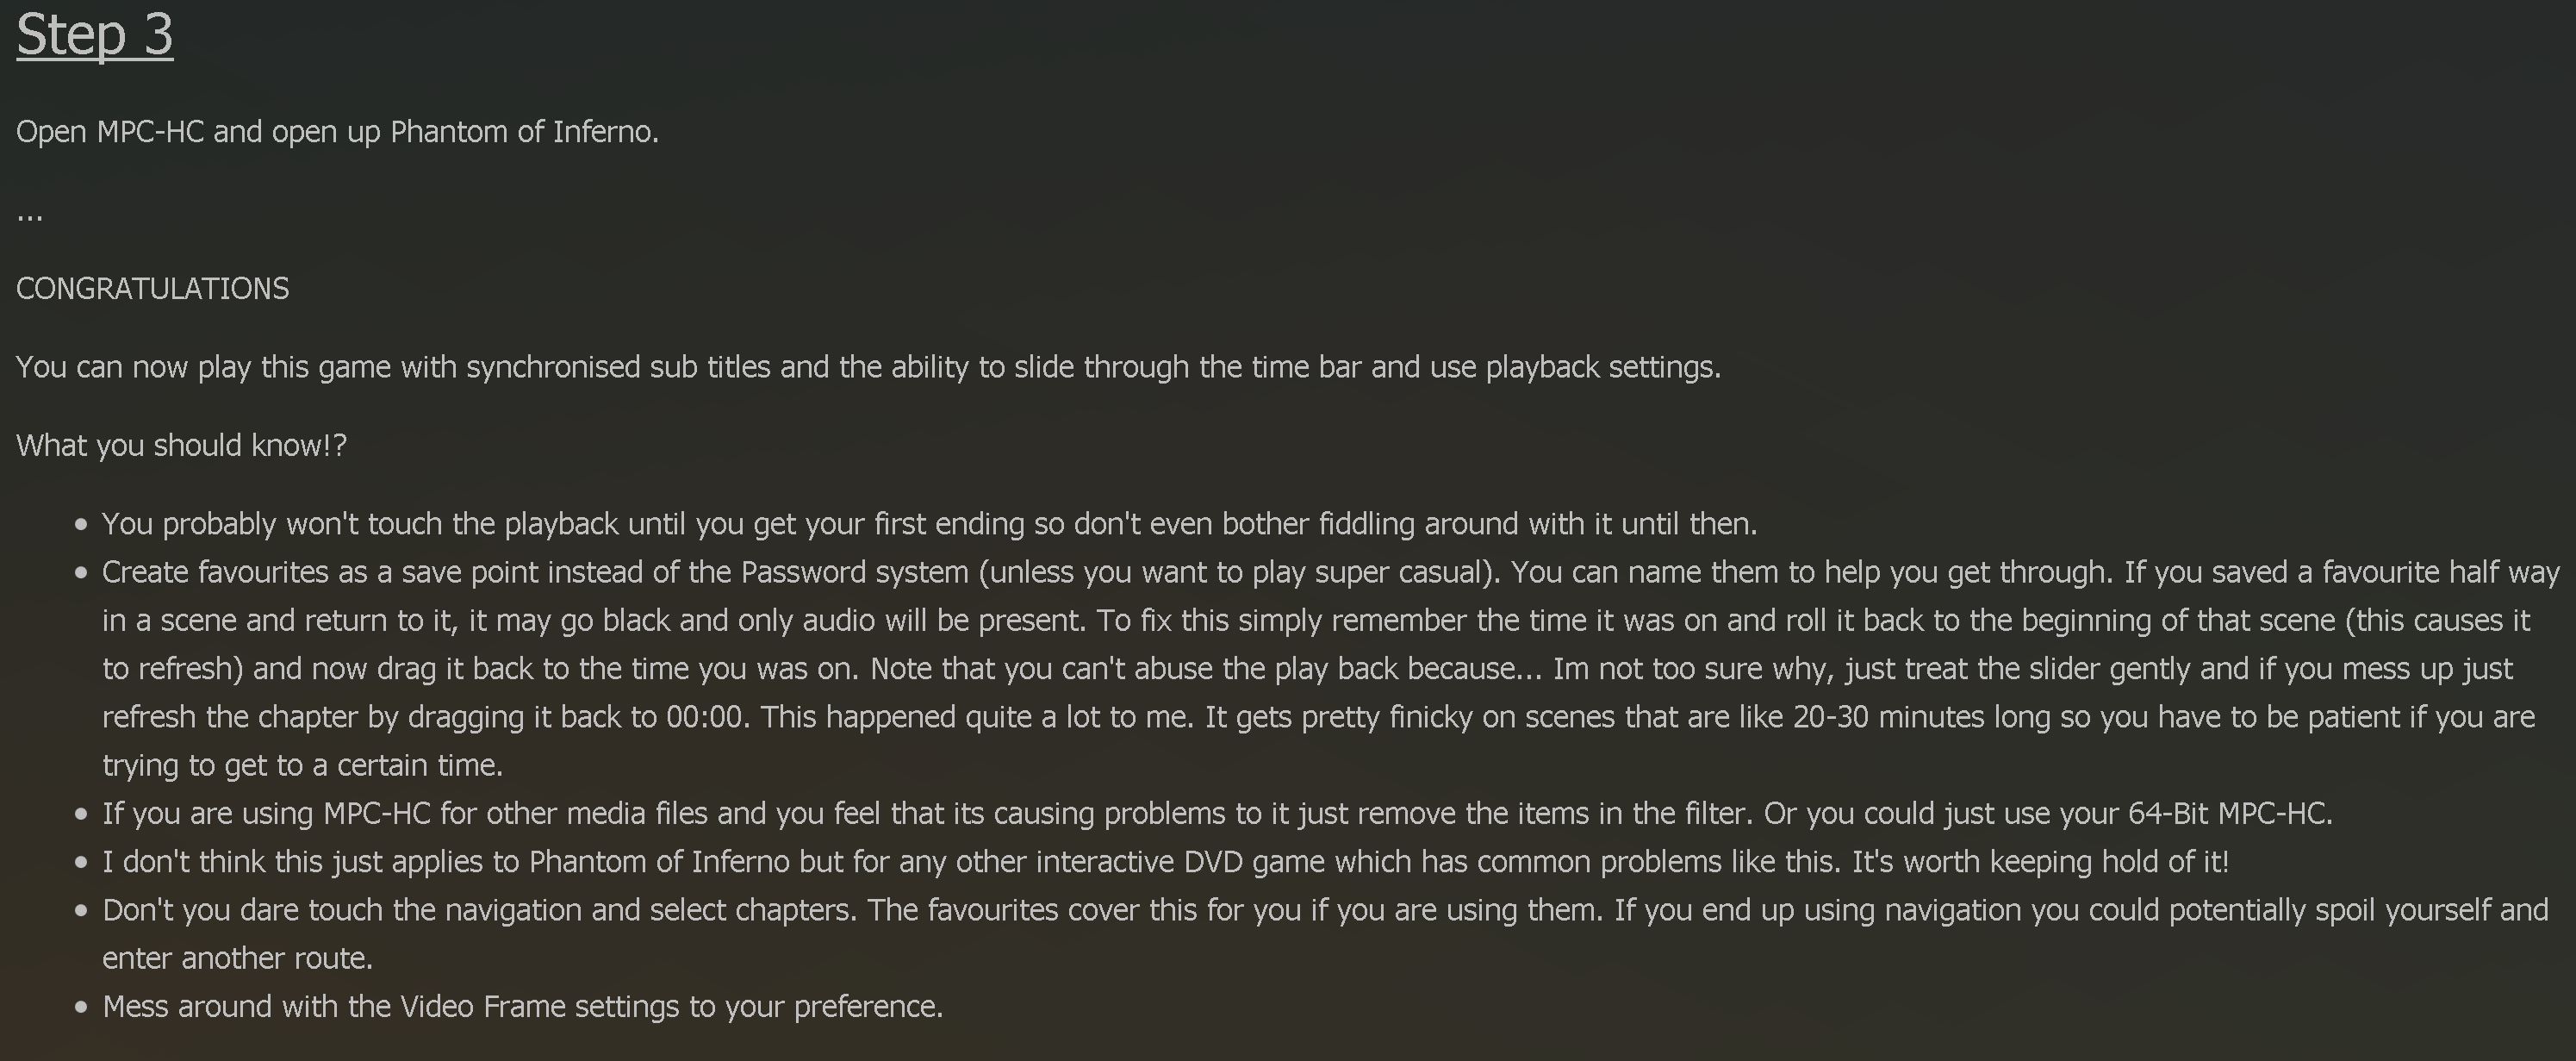
Task: Click the CONGRATULATIONS text
Action: (x=153, y=289)
